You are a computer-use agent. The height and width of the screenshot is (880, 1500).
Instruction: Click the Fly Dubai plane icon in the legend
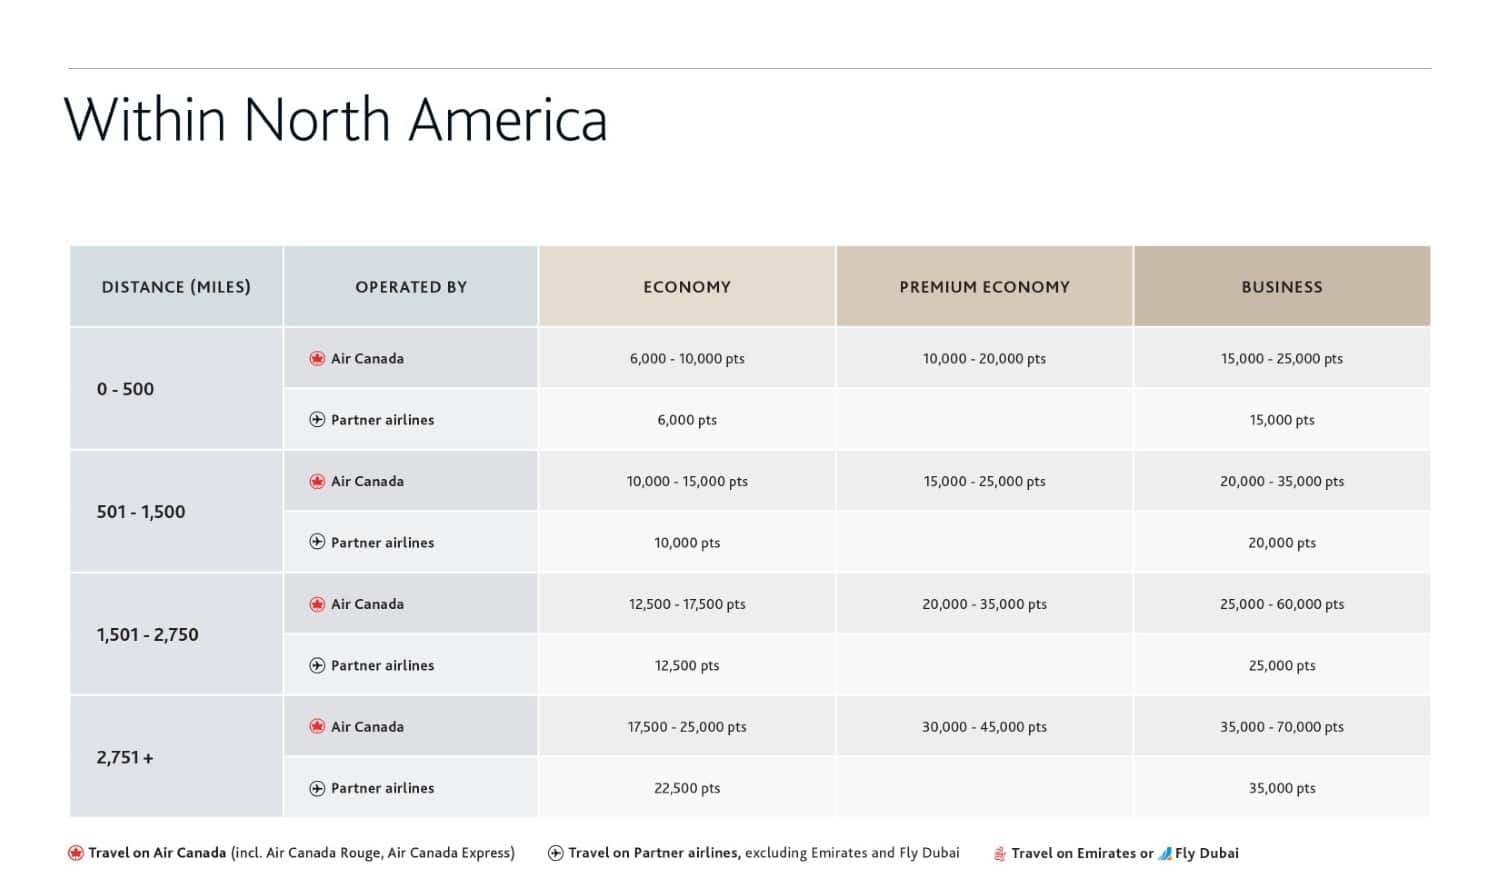[x=1165, y=853]
